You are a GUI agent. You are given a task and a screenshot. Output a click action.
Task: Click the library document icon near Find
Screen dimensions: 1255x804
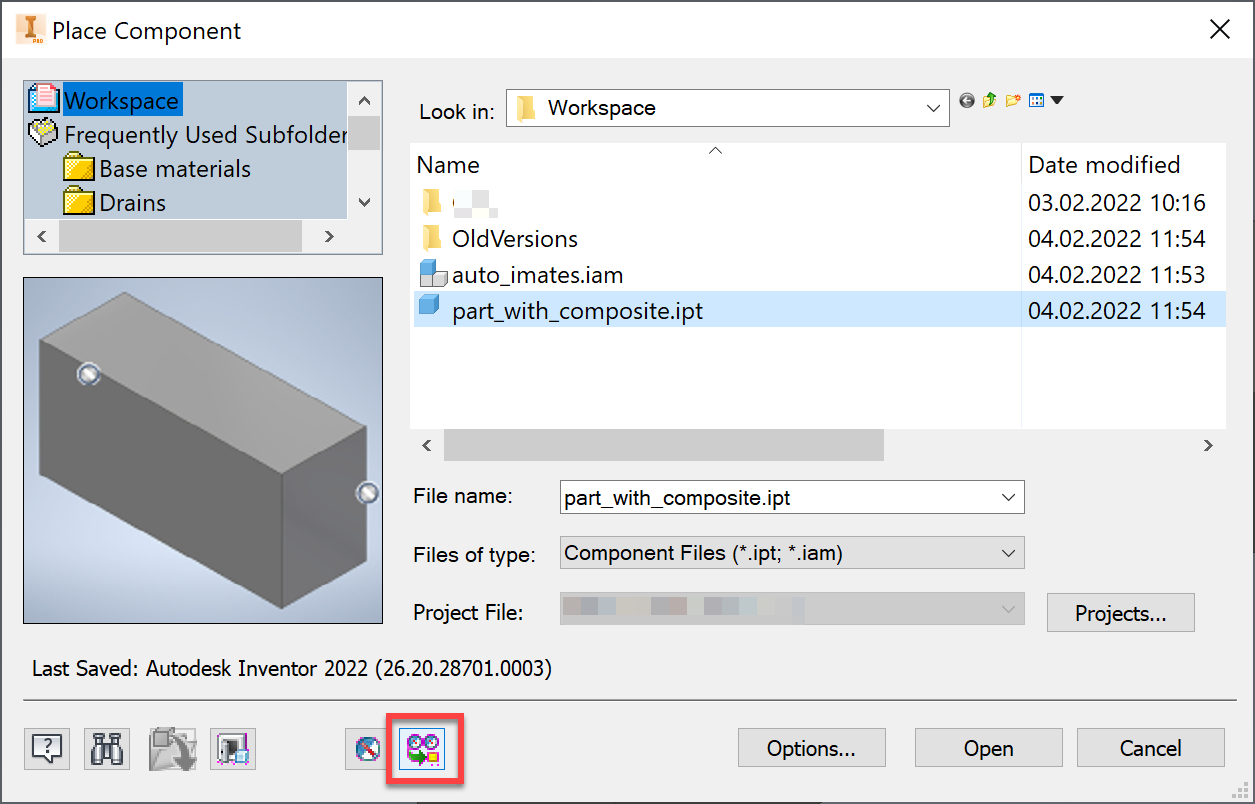pyautogui.click(x=232, y=748)
